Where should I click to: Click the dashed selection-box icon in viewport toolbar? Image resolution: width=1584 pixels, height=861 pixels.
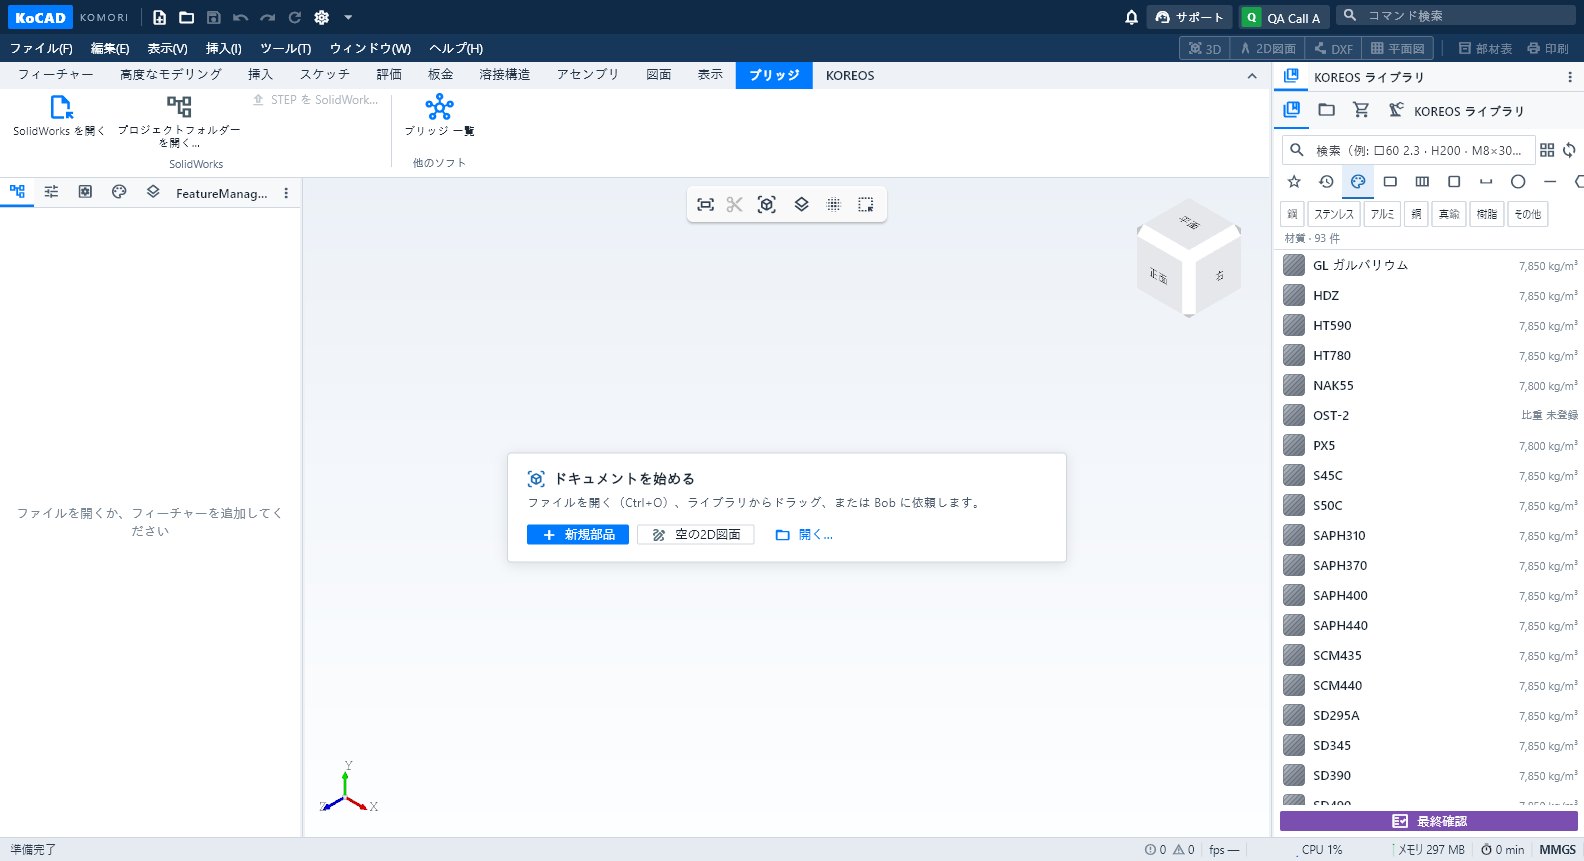865,204
